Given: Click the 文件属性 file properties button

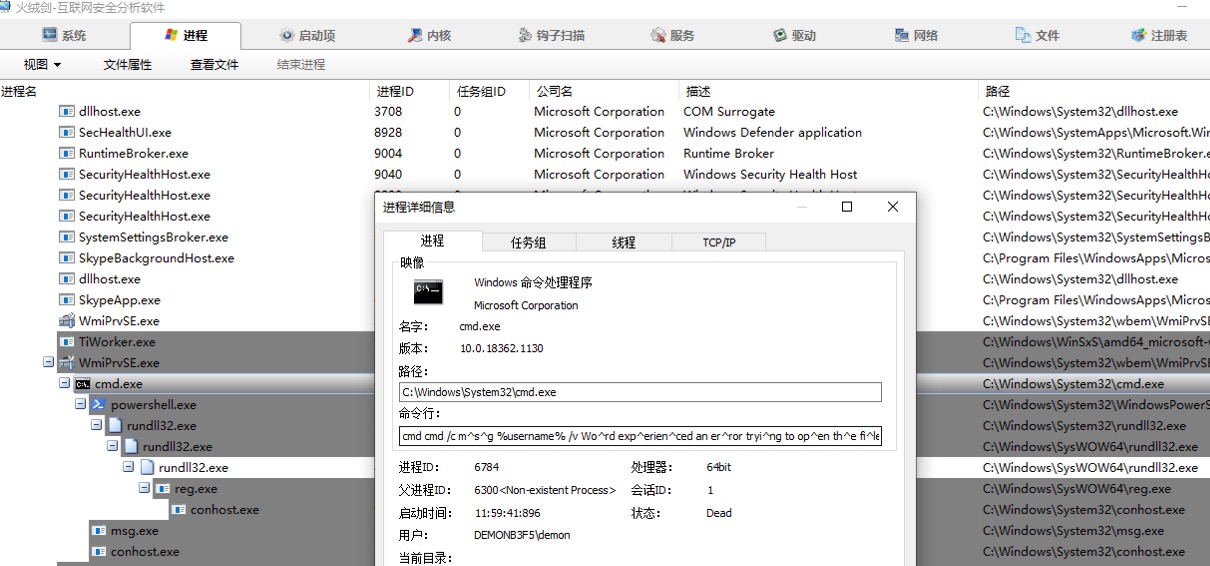Looking at the screenshot, I should tap(127, 64).
